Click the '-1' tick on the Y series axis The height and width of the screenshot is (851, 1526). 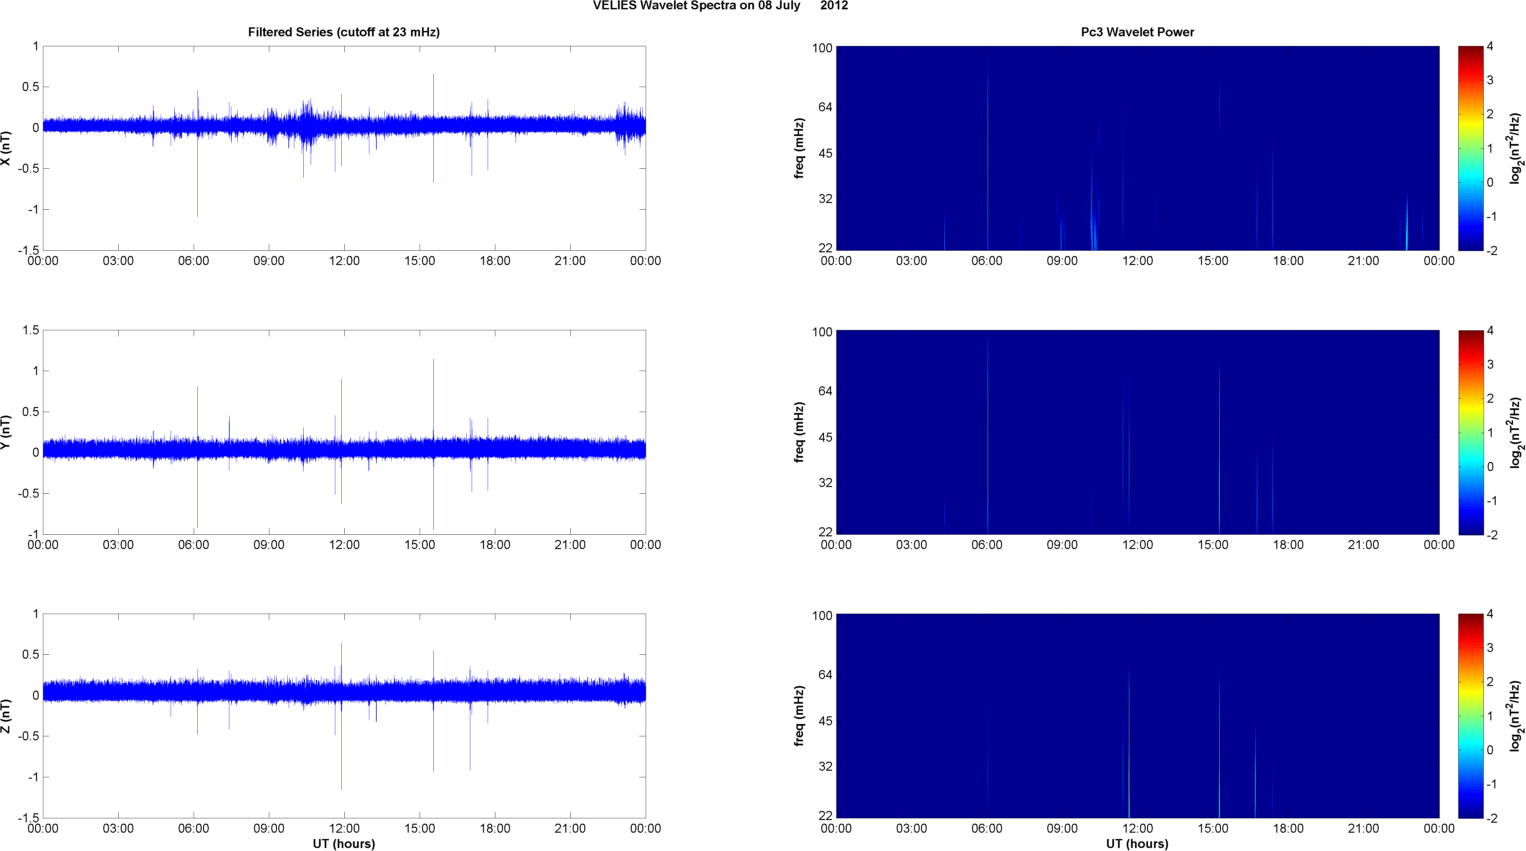tap(33, 534)
